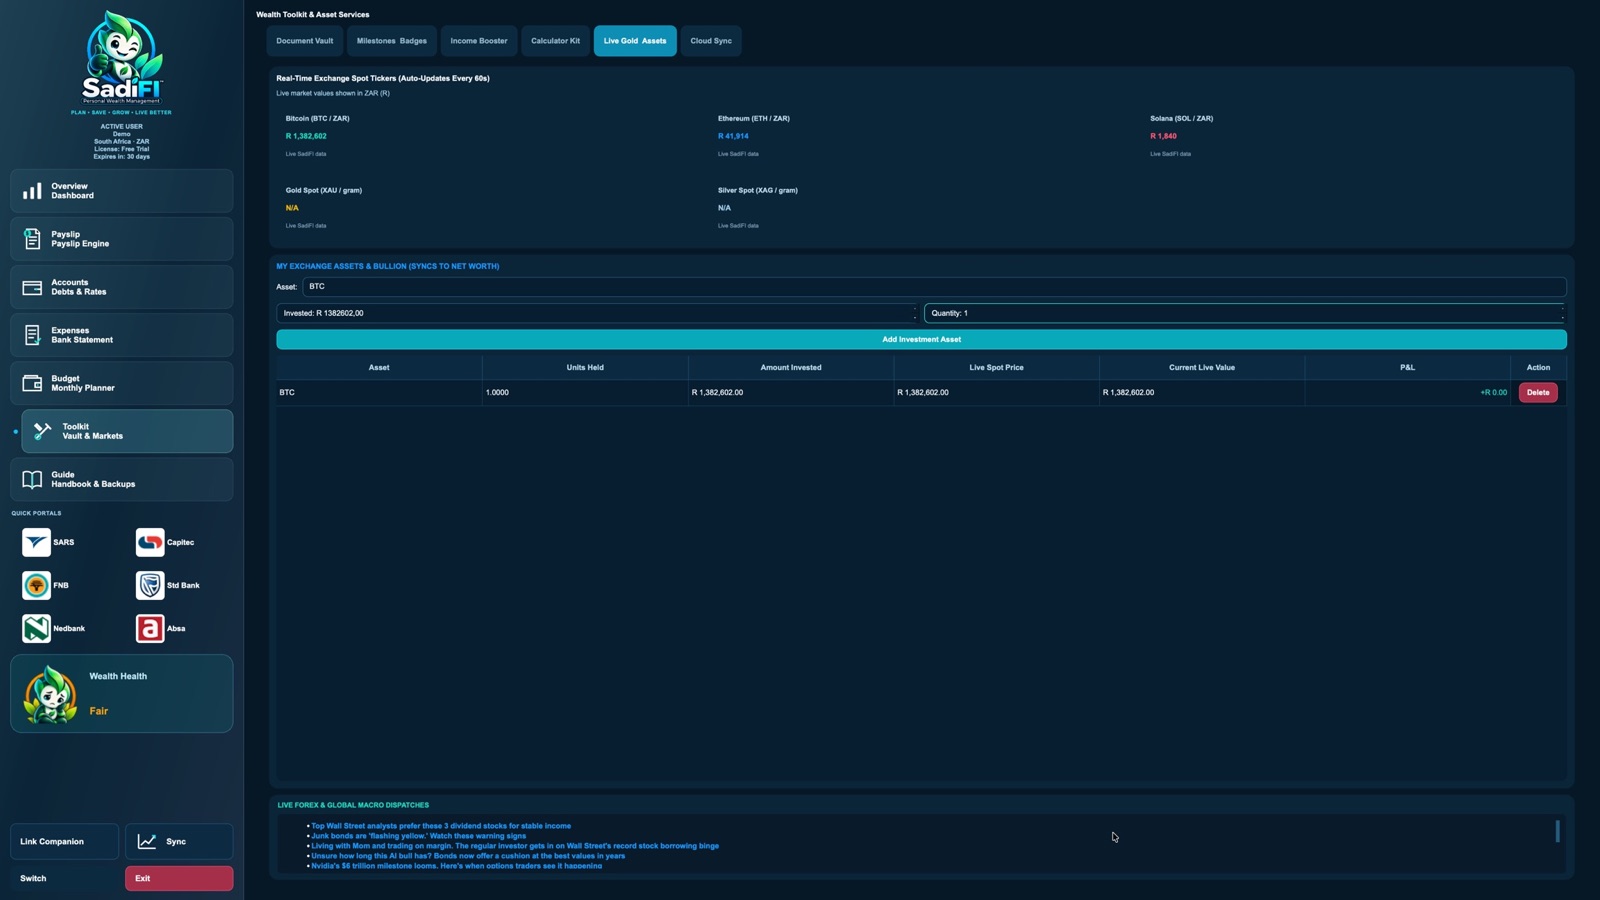
Task: Click the Live Spot Price column header
Action: pos(996,367)
